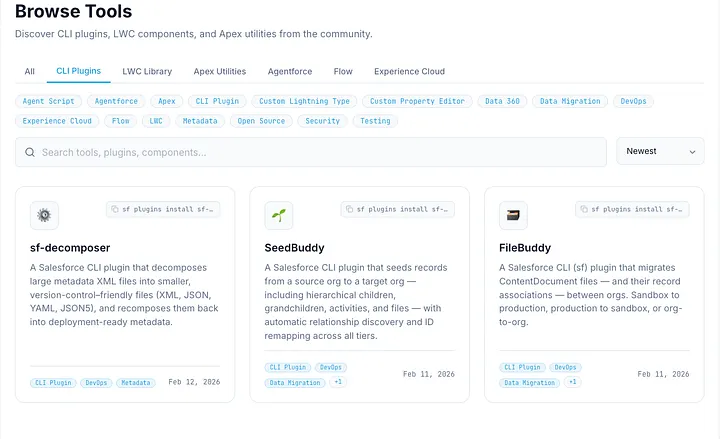The image size is (720, 439).
Task: Click DevOps tag on FileBuddy card
Action: point(565,367)
